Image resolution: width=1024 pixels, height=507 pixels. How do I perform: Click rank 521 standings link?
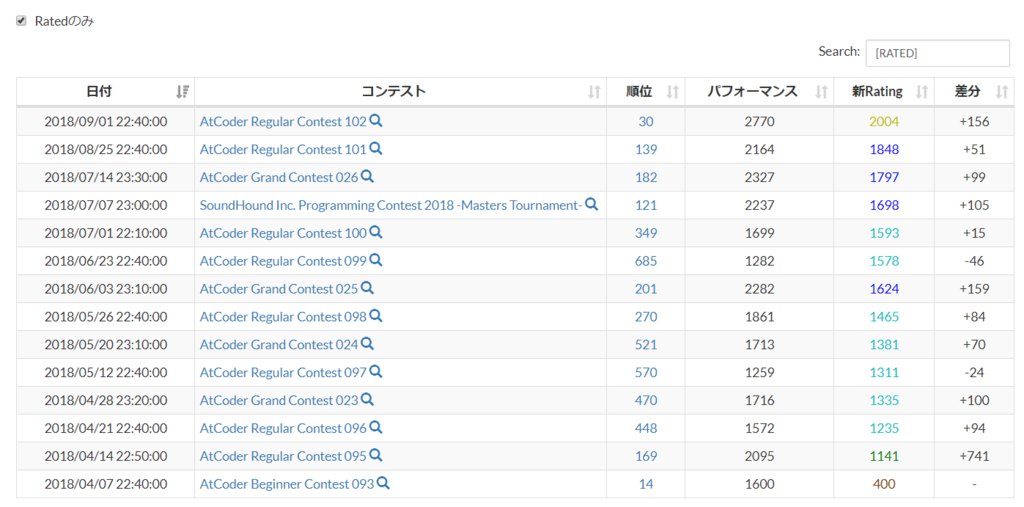tap(646, 344)
